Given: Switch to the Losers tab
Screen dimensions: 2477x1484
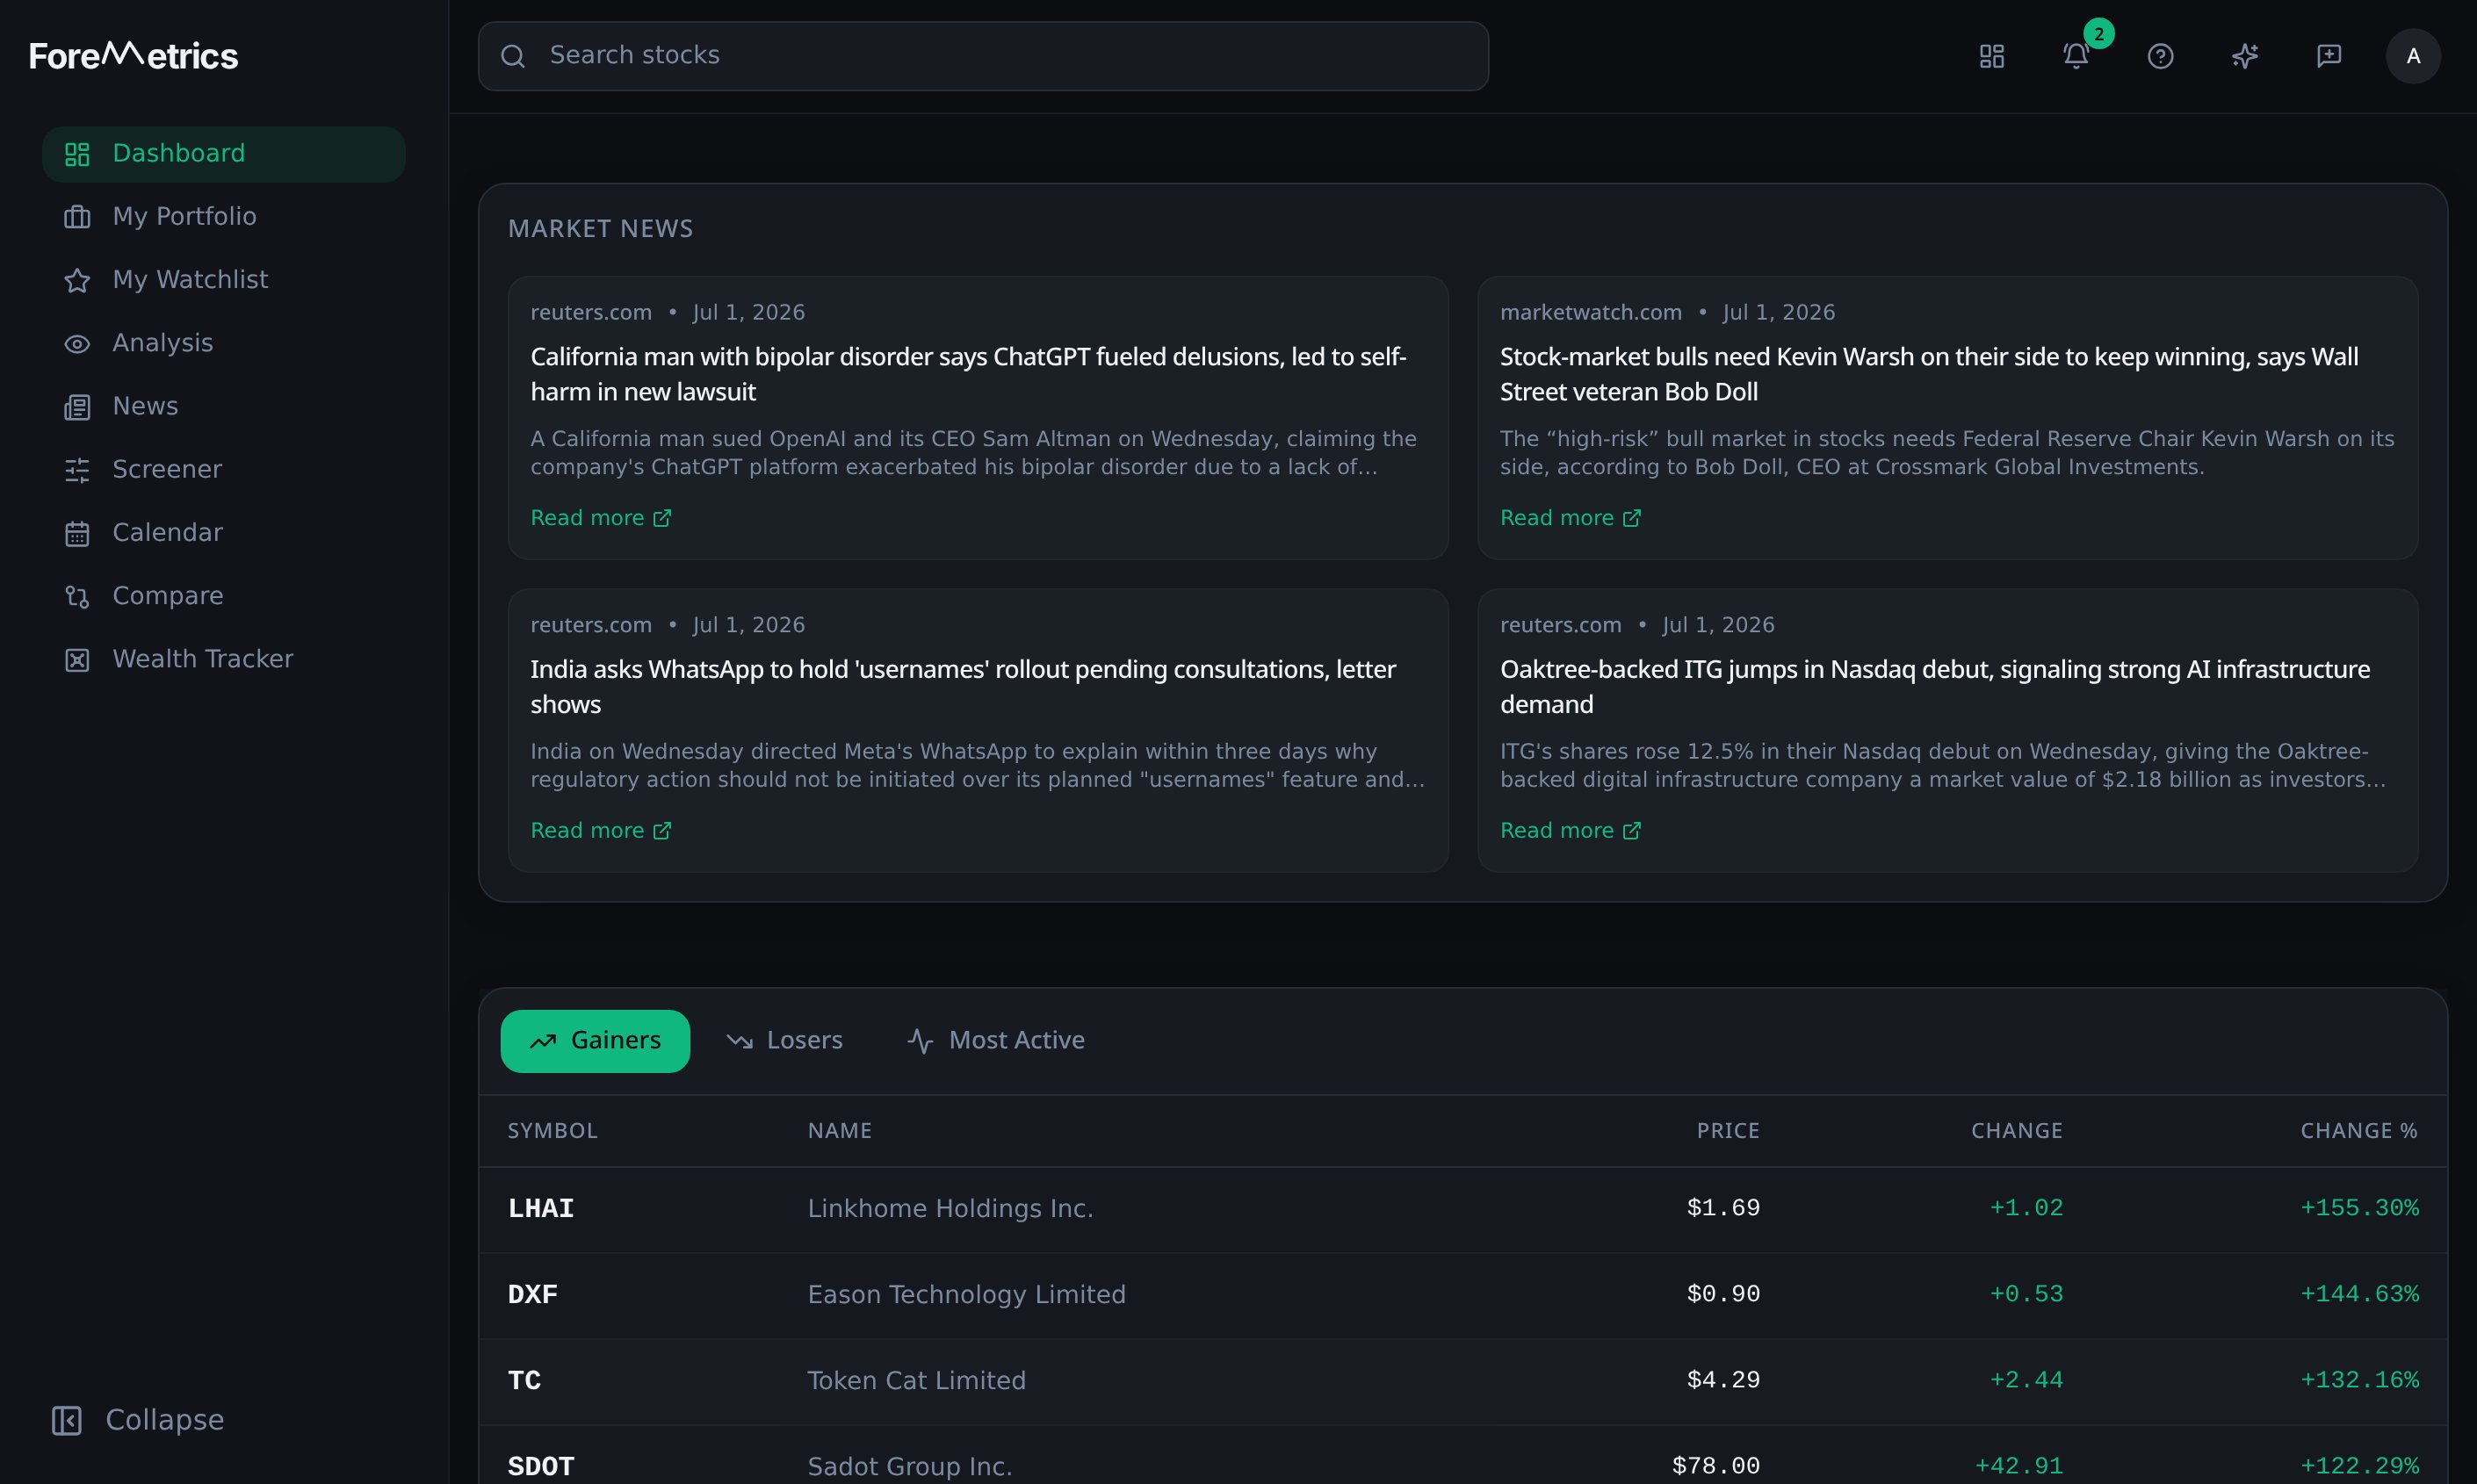Looking at the screenshot, I should 785,1041.
